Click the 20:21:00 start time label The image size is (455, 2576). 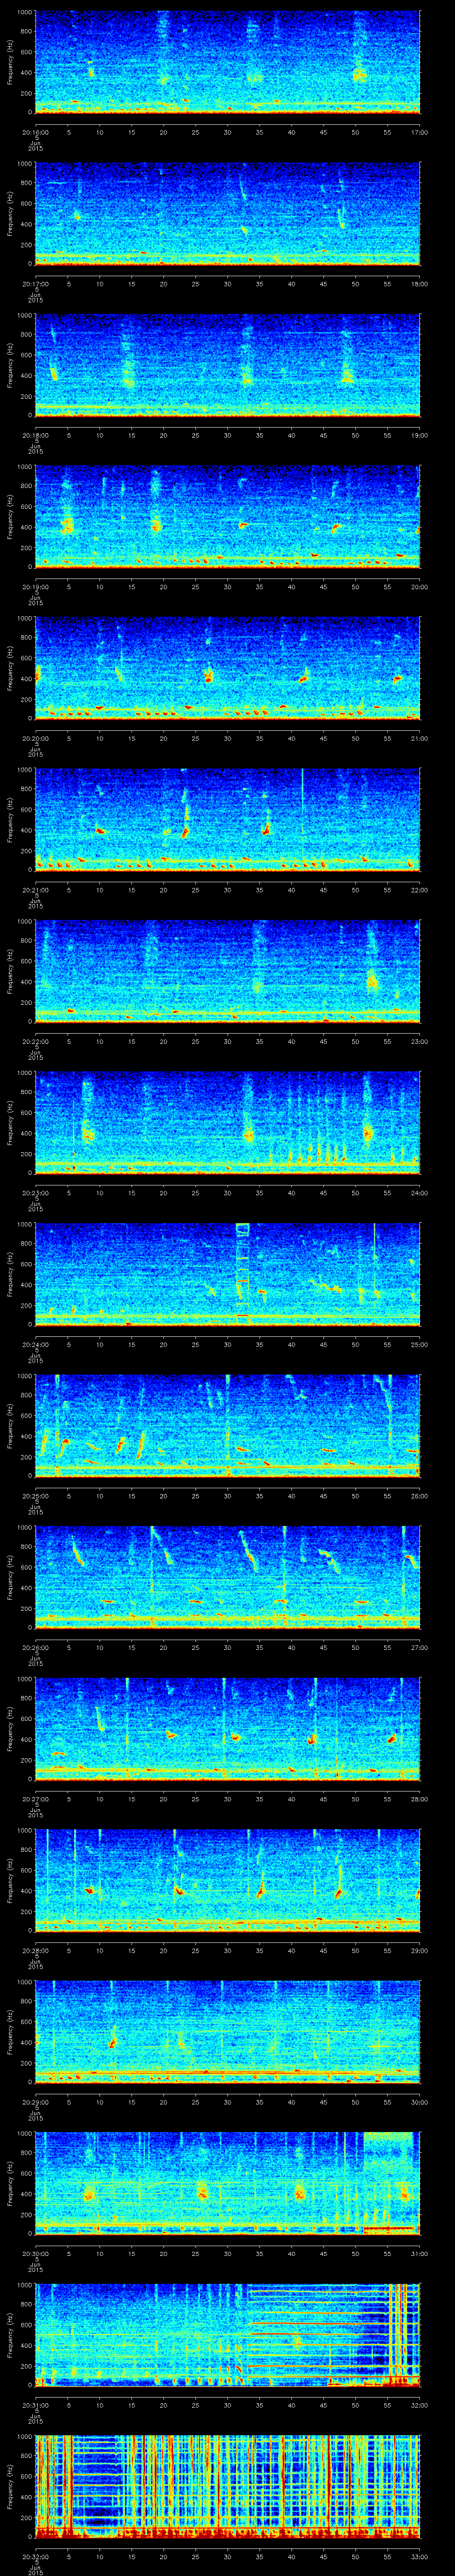(35, 890)
